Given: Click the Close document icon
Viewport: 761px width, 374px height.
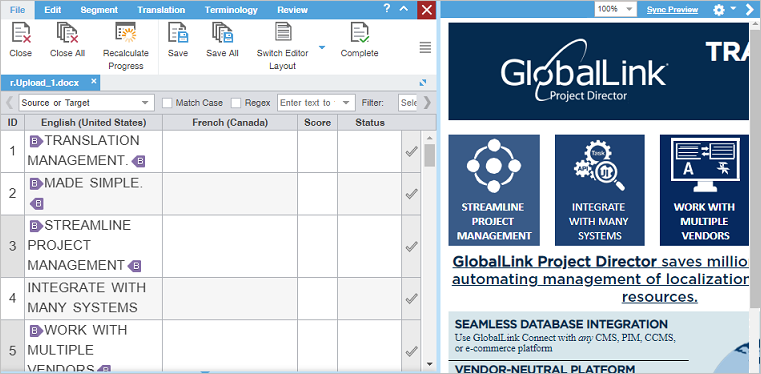Looking at the screenshot, I should [x=21, y=33].
